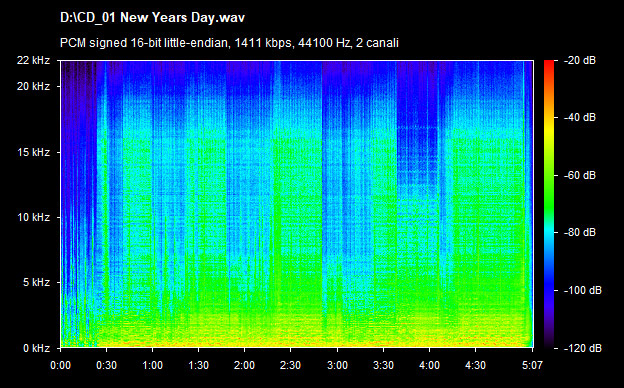Click the '4:30' time axis label
The height and width of the screenshot is (388, 624).
coord(476,365)
